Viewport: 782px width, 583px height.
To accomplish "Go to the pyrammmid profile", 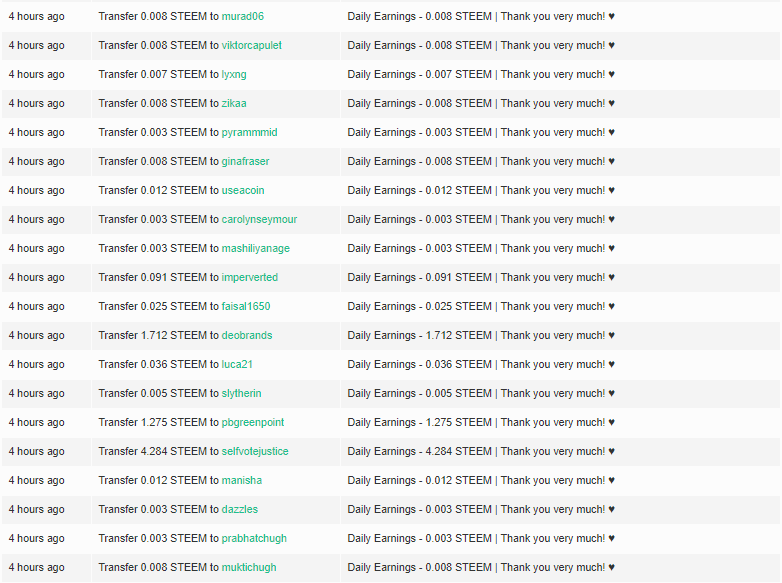I will coord(249,132).
